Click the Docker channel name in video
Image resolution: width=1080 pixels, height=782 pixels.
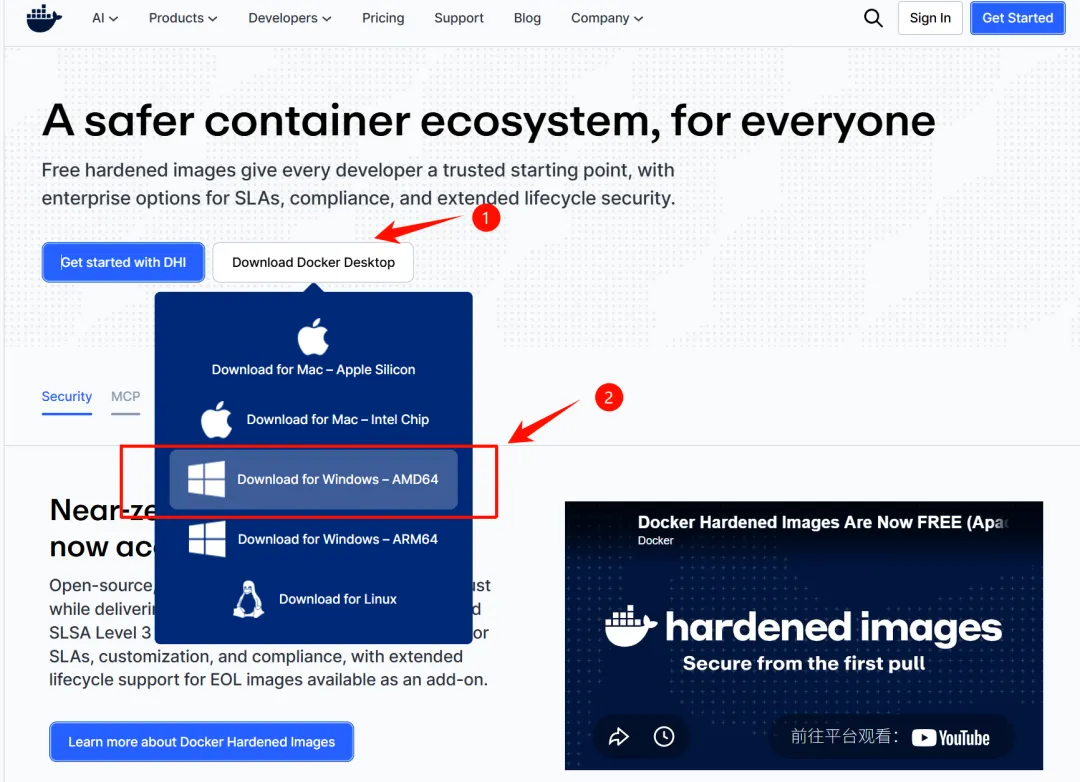(x=655, y=541)
